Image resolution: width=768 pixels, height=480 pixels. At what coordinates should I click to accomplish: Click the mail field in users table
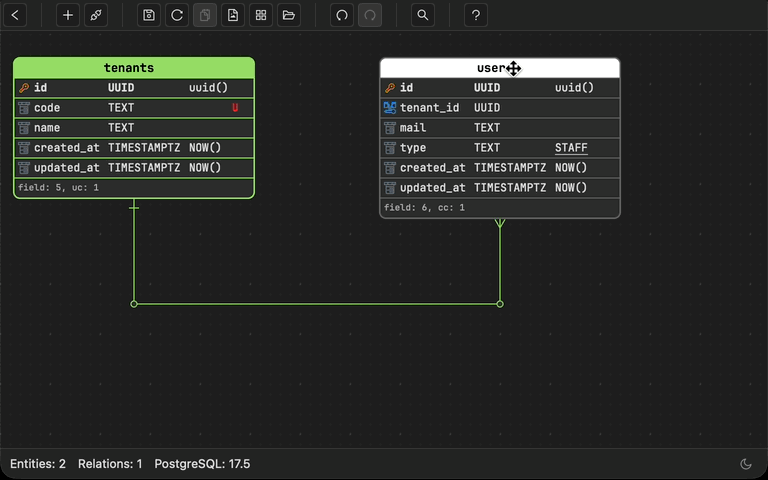coord(413,128)
